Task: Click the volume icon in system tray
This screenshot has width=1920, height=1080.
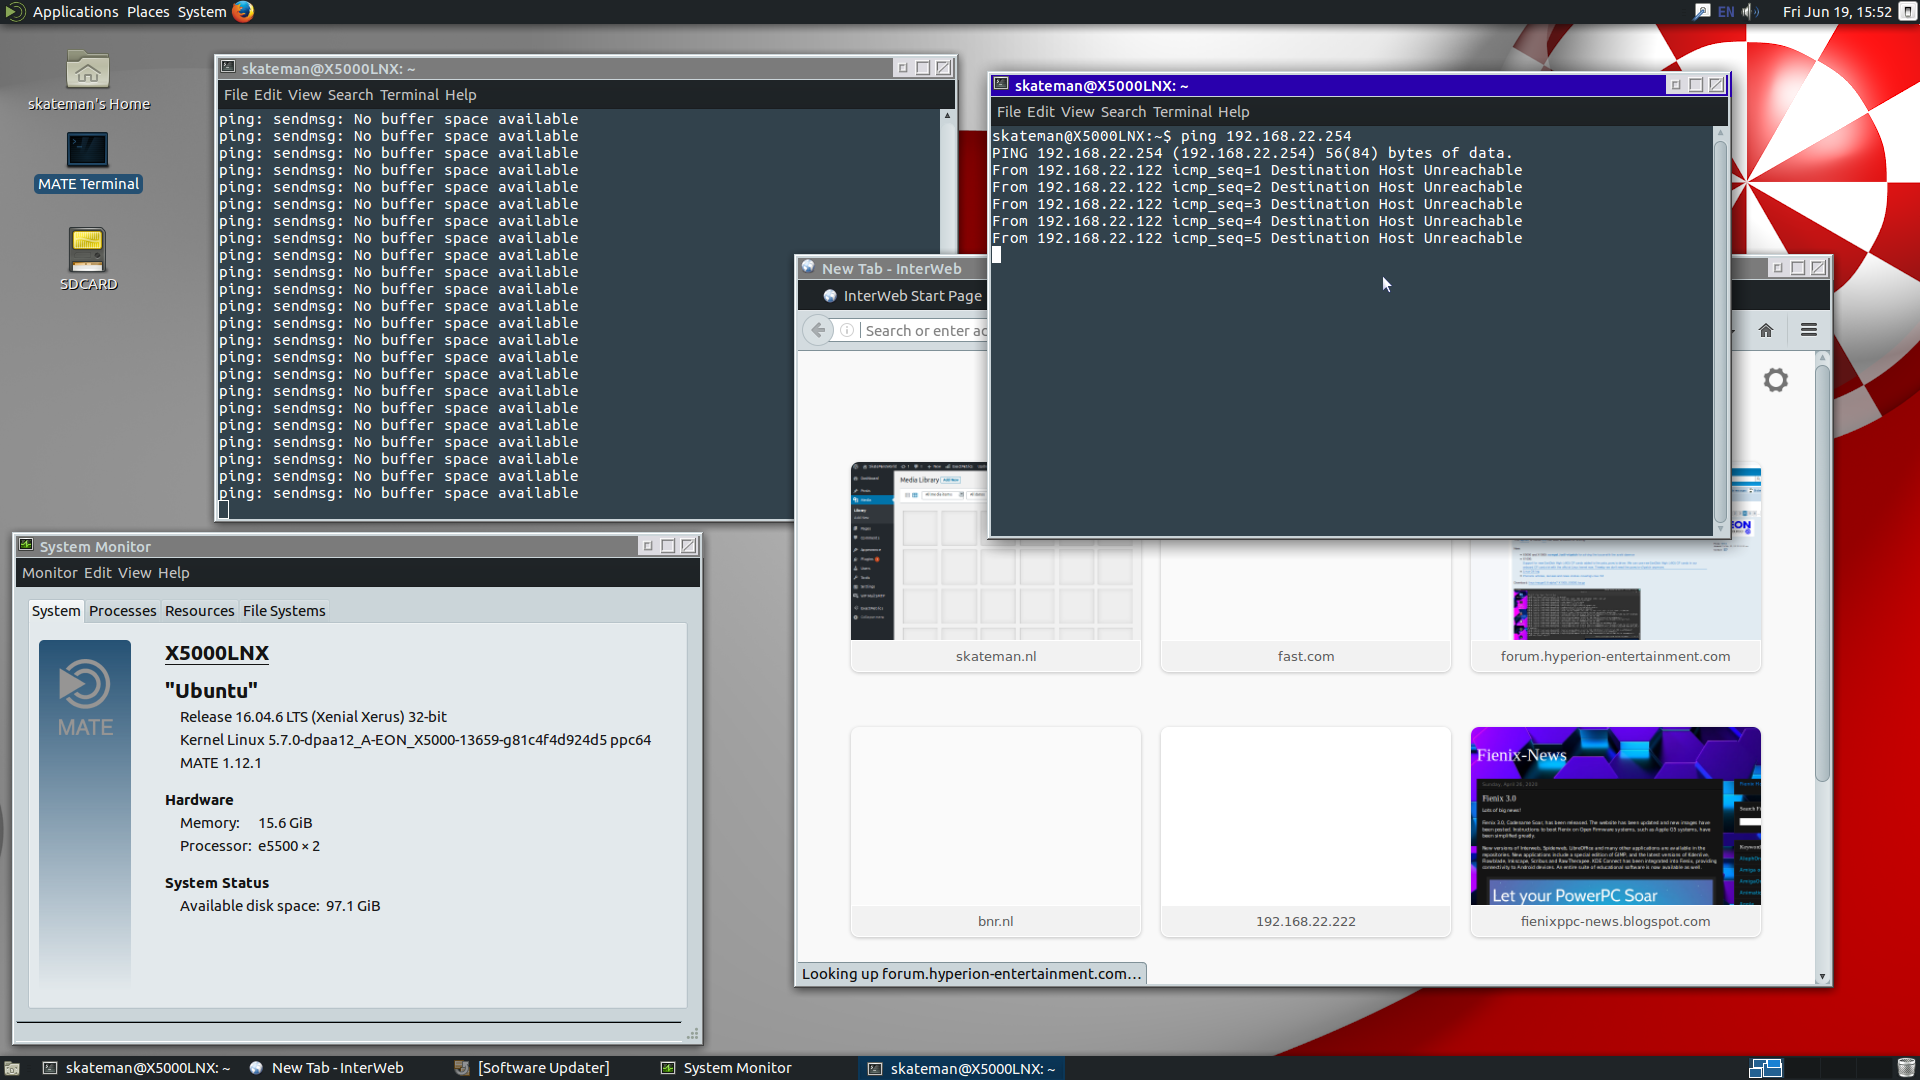Action: [1750, 12]
